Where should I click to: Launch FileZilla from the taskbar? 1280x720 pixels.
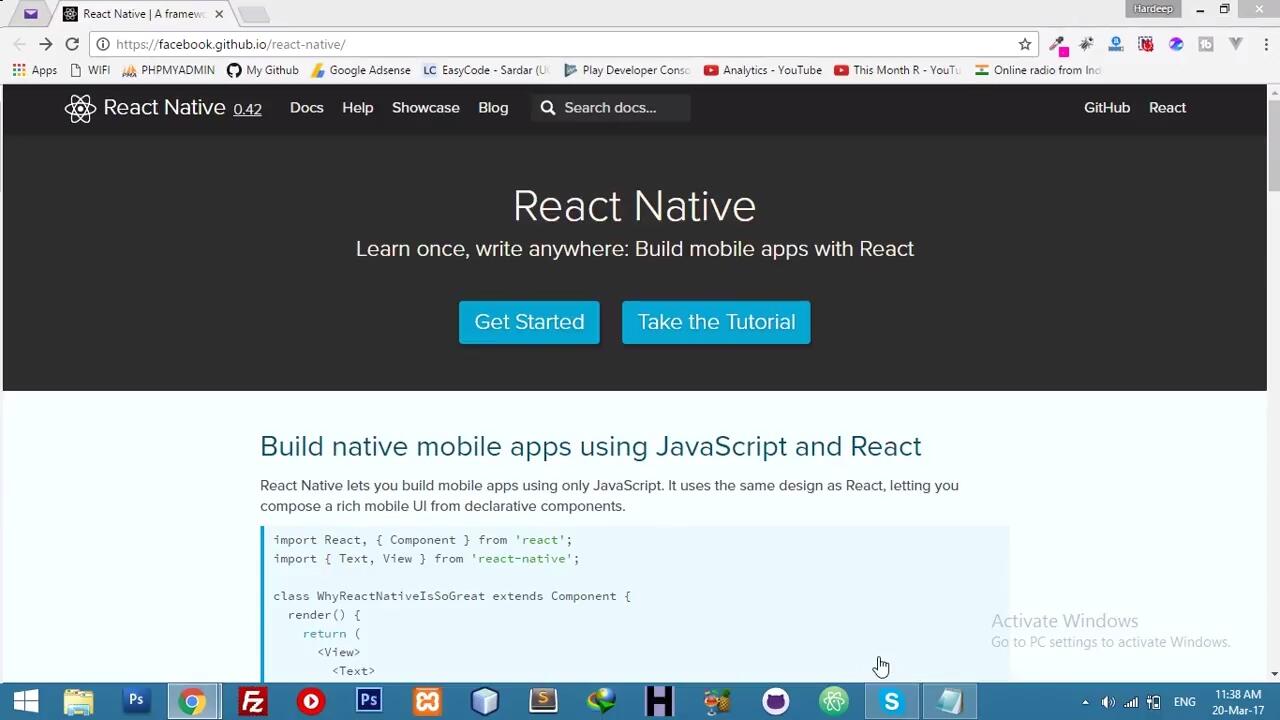[x=252, y=701]
